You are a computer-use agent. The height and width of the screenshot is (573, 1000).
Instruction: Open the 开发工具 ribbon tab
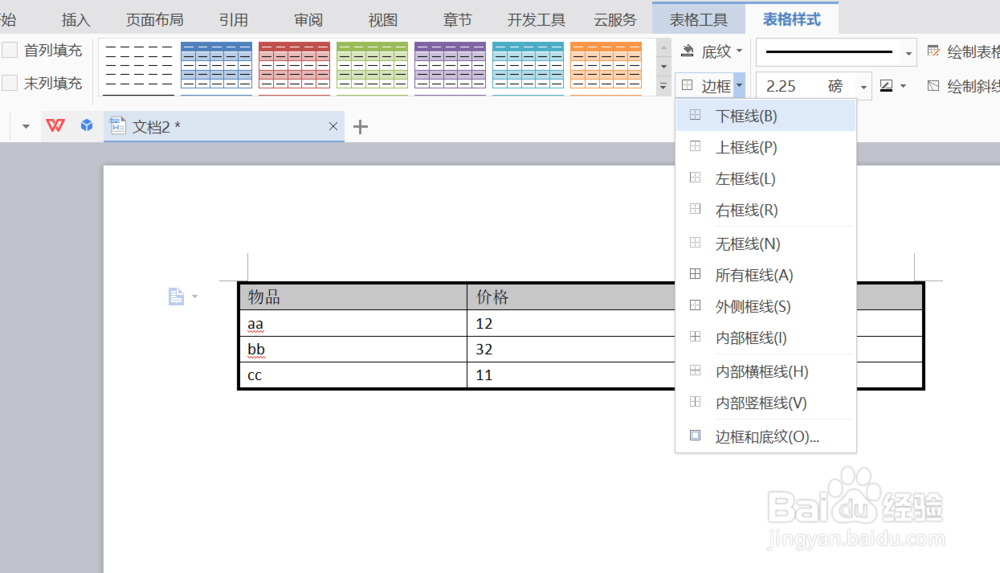(536, 20)
